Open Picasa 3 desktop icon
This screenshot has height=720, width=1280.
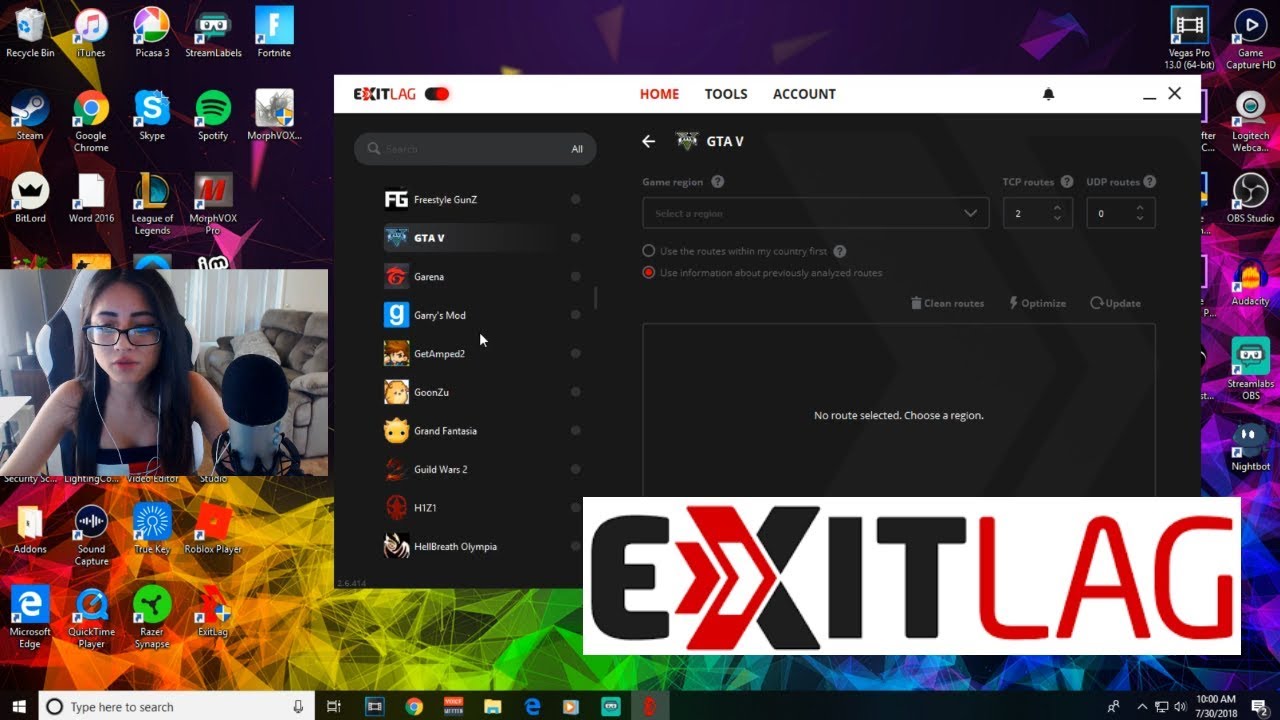[152, 33]
